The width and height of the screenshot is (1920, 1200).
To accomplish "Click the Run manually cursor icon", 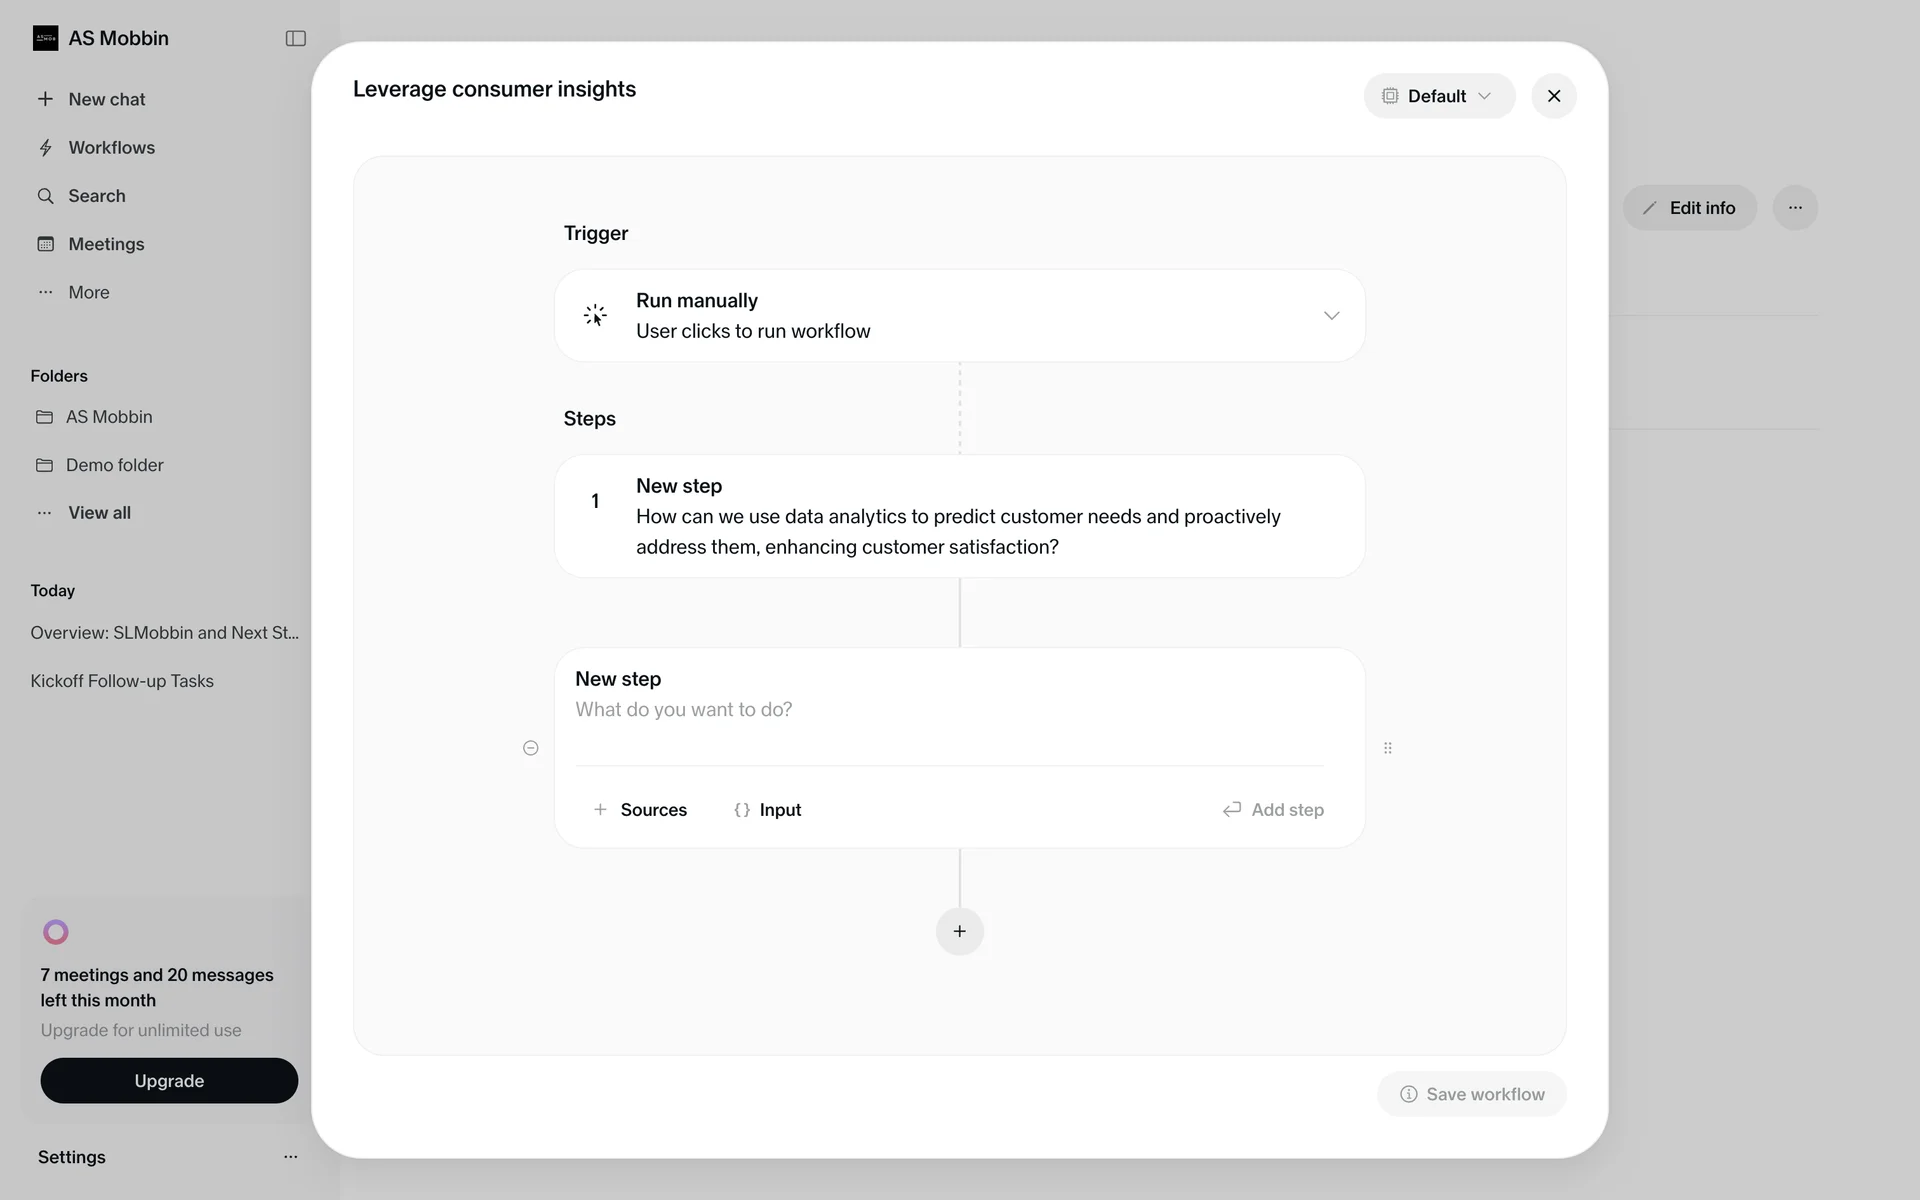I will pyautogui.click(x=595, y=316).
